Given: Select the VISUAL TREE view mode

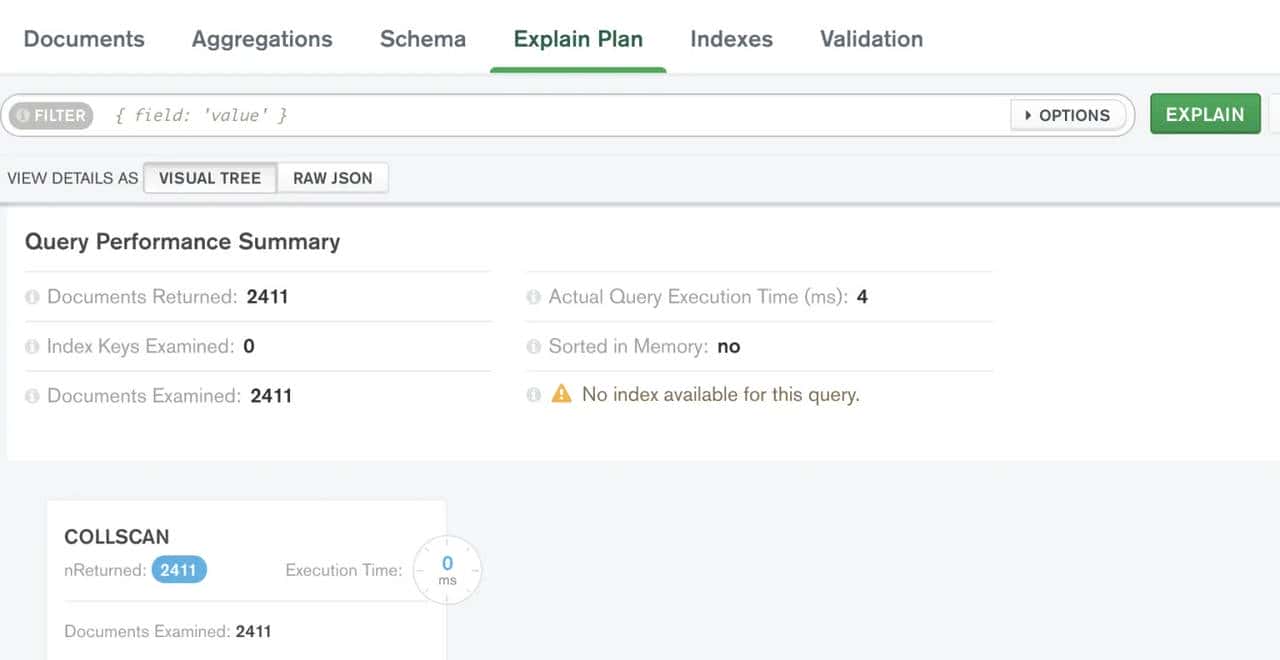Looking at the screenshot, I should coord(210,178).
